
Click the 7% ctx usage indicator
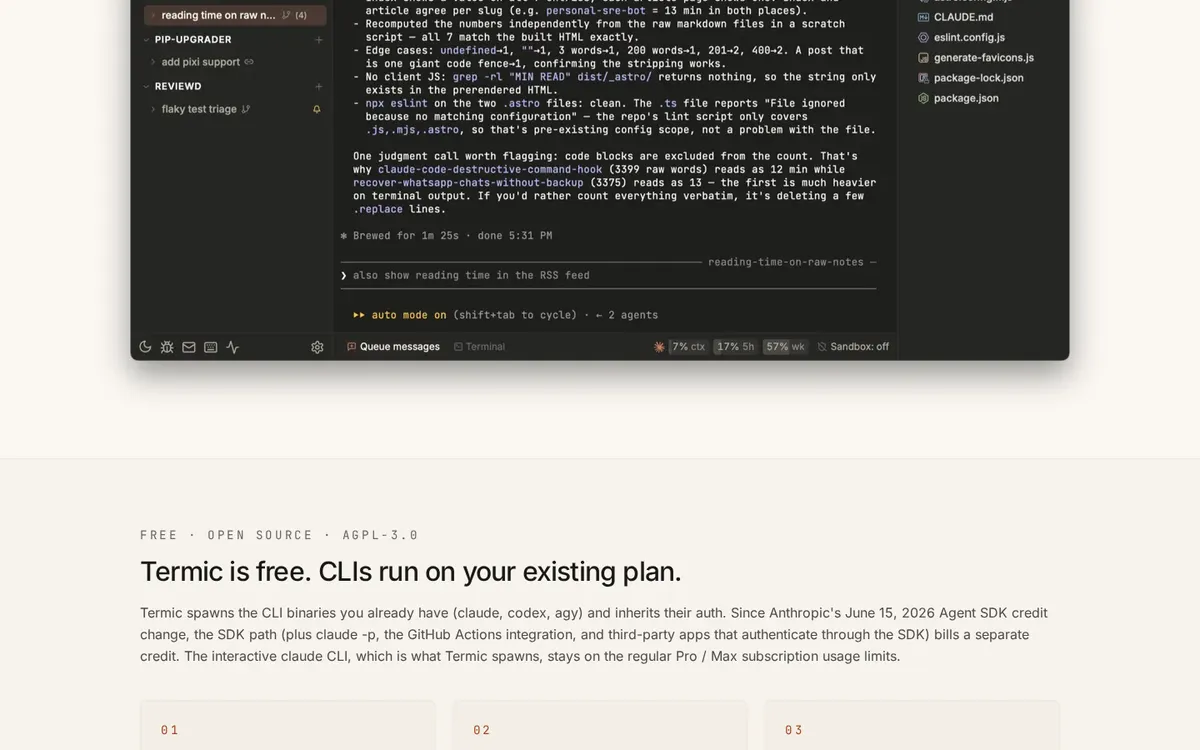click(x=688, y=347)
